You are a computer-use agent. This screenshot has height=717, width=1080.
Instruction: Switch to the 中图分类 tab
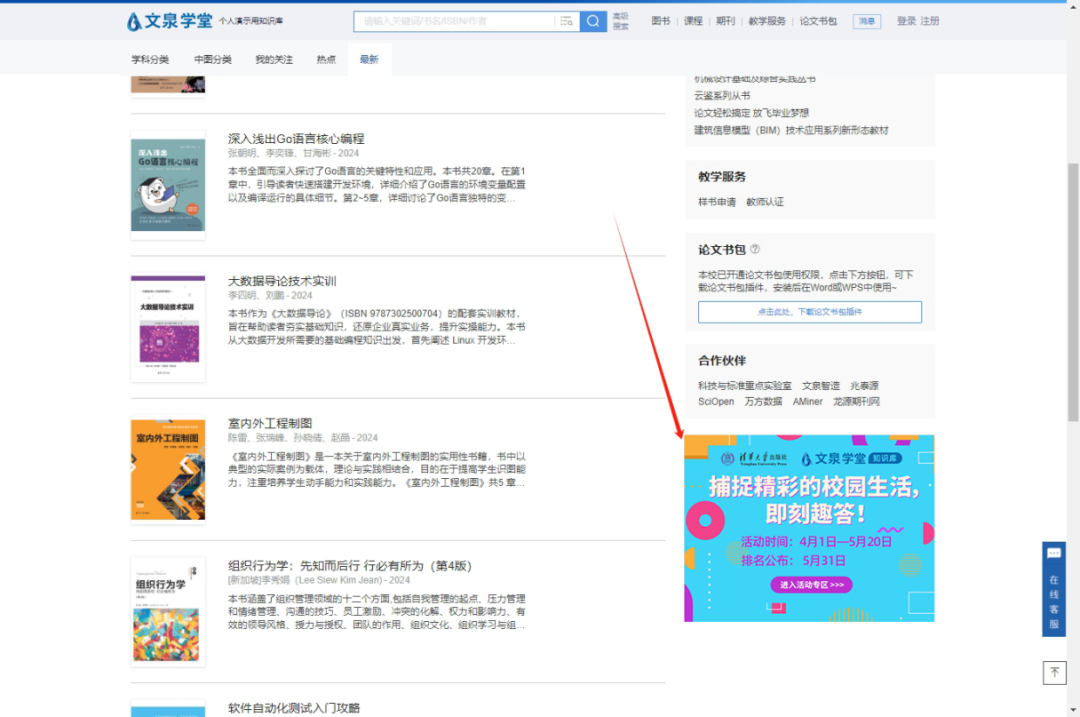(x=213, y=60)
